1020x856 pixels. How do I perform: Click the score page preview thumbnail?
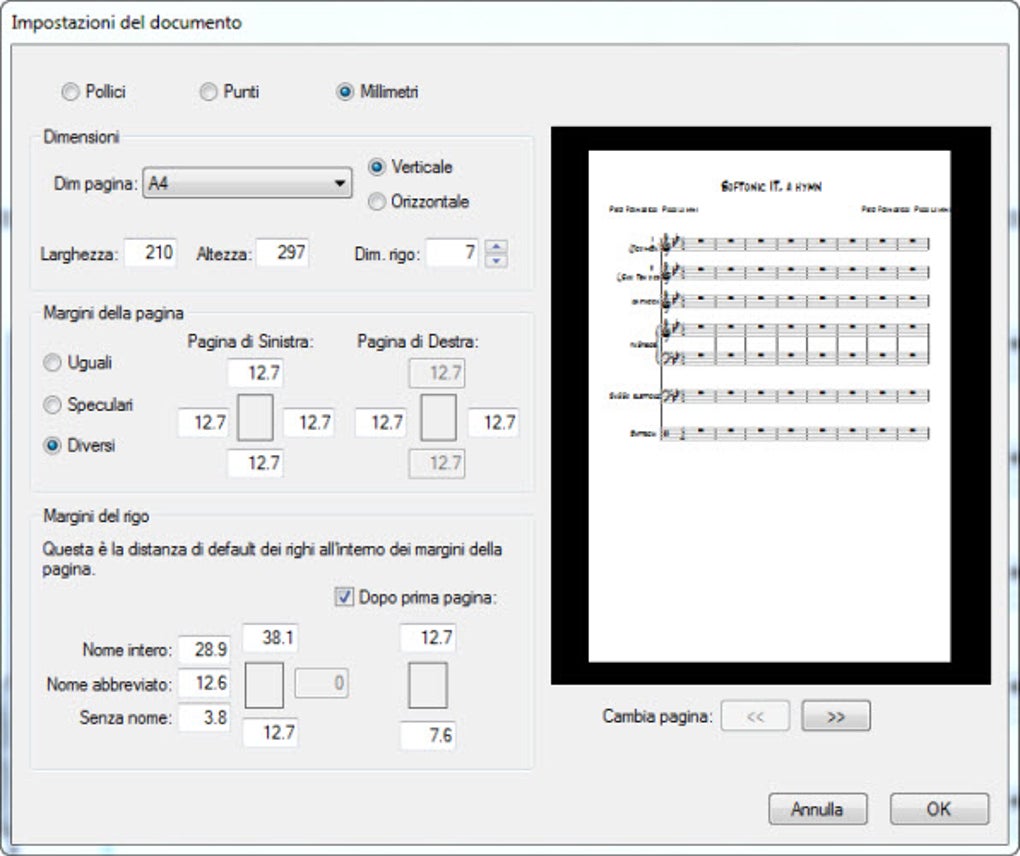click(770, 406)
